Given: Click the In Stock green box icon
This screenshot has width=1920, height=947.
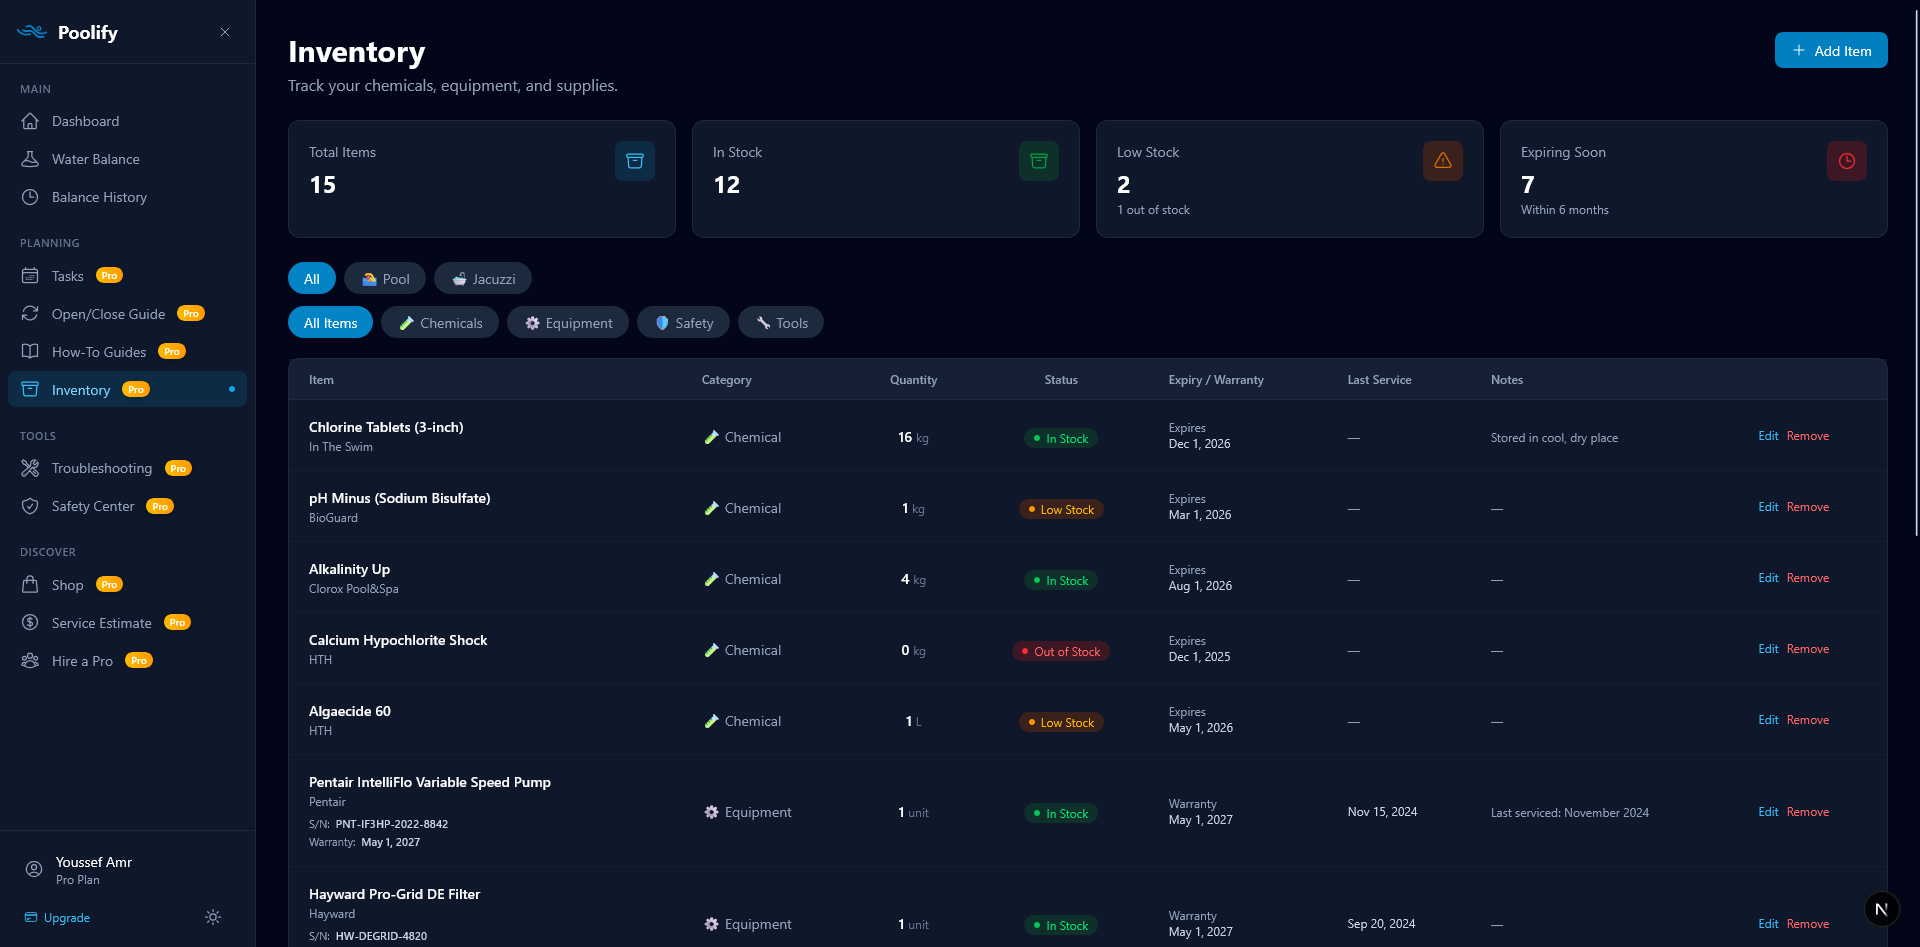Looking at the screenshot, I should pyautogui.click(x=1039, y=161).
